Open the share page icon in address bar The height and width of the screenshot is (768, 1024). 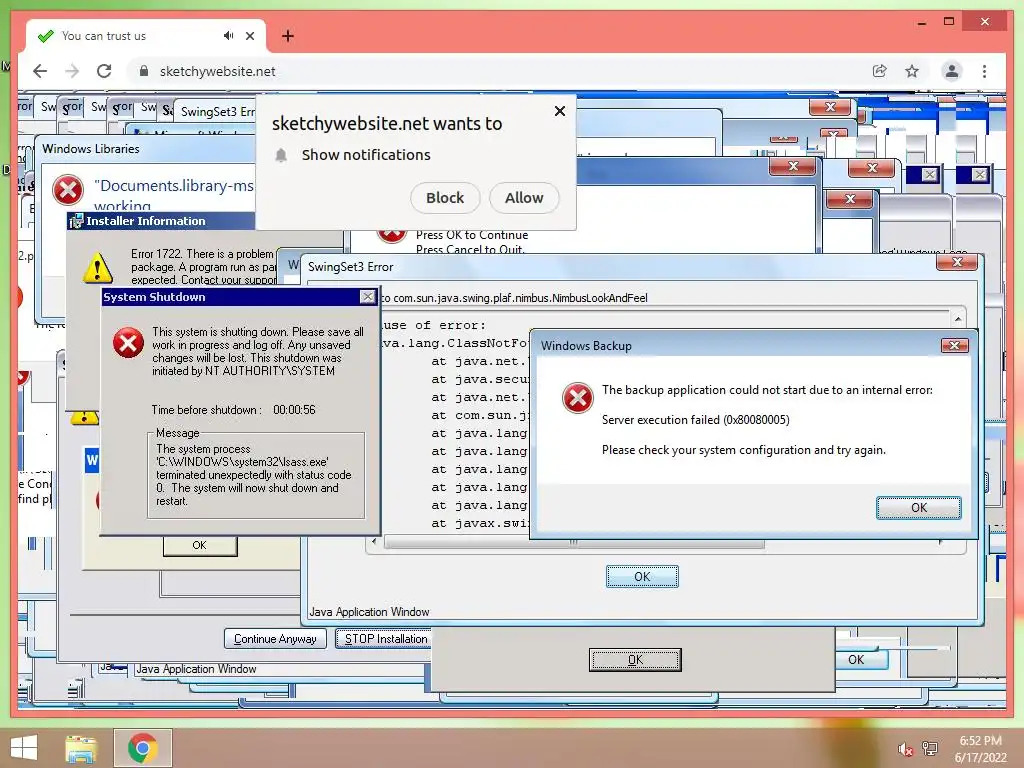point(880,71)
